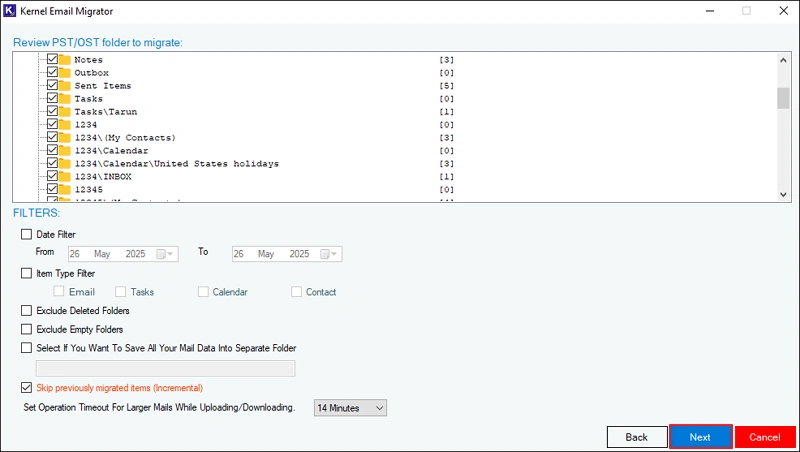Viewport: 800px width, 452px height.
Task: Click the Outbox folder icon
Action: click(x=64, y=72)
